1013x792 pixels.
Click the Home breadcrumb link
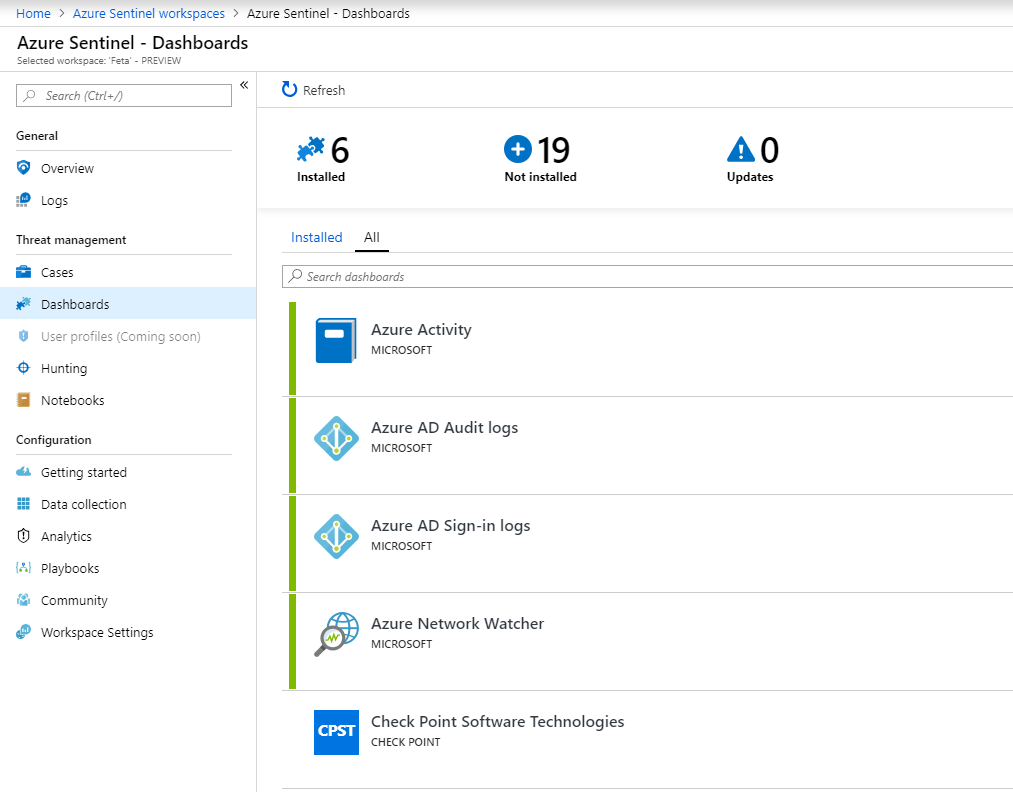34,13
